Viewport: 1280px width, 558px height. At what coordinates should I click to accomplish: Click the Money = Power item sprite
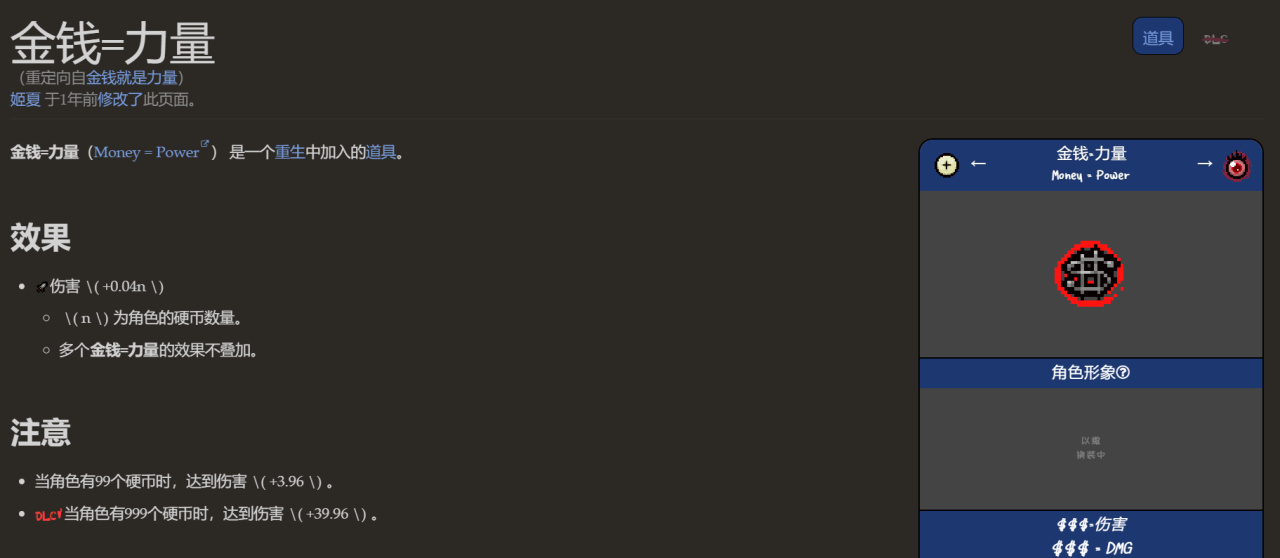click(1090, 274)
